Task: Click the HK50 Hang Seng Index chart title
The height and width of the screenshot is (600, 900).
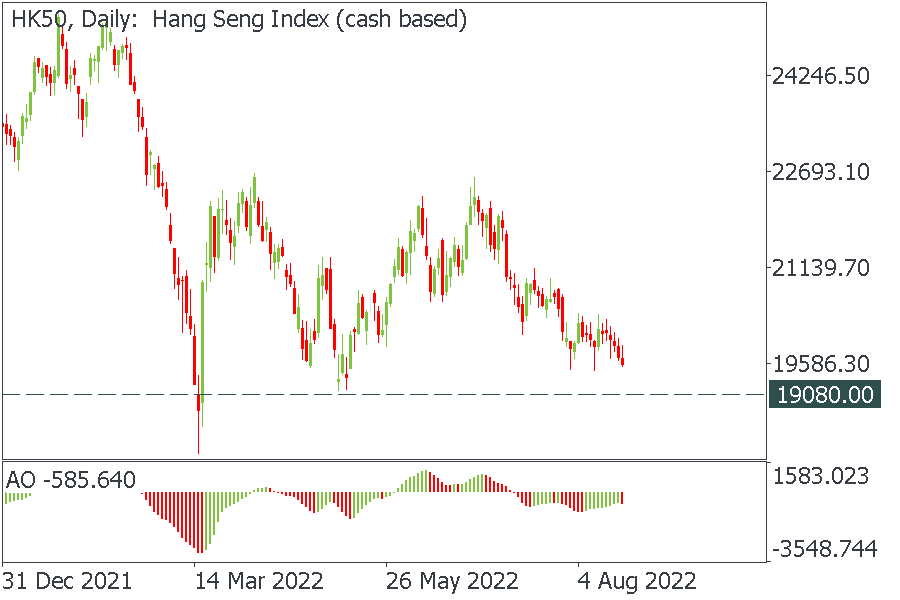Action: pyautogui.click(x=239, y=20)
